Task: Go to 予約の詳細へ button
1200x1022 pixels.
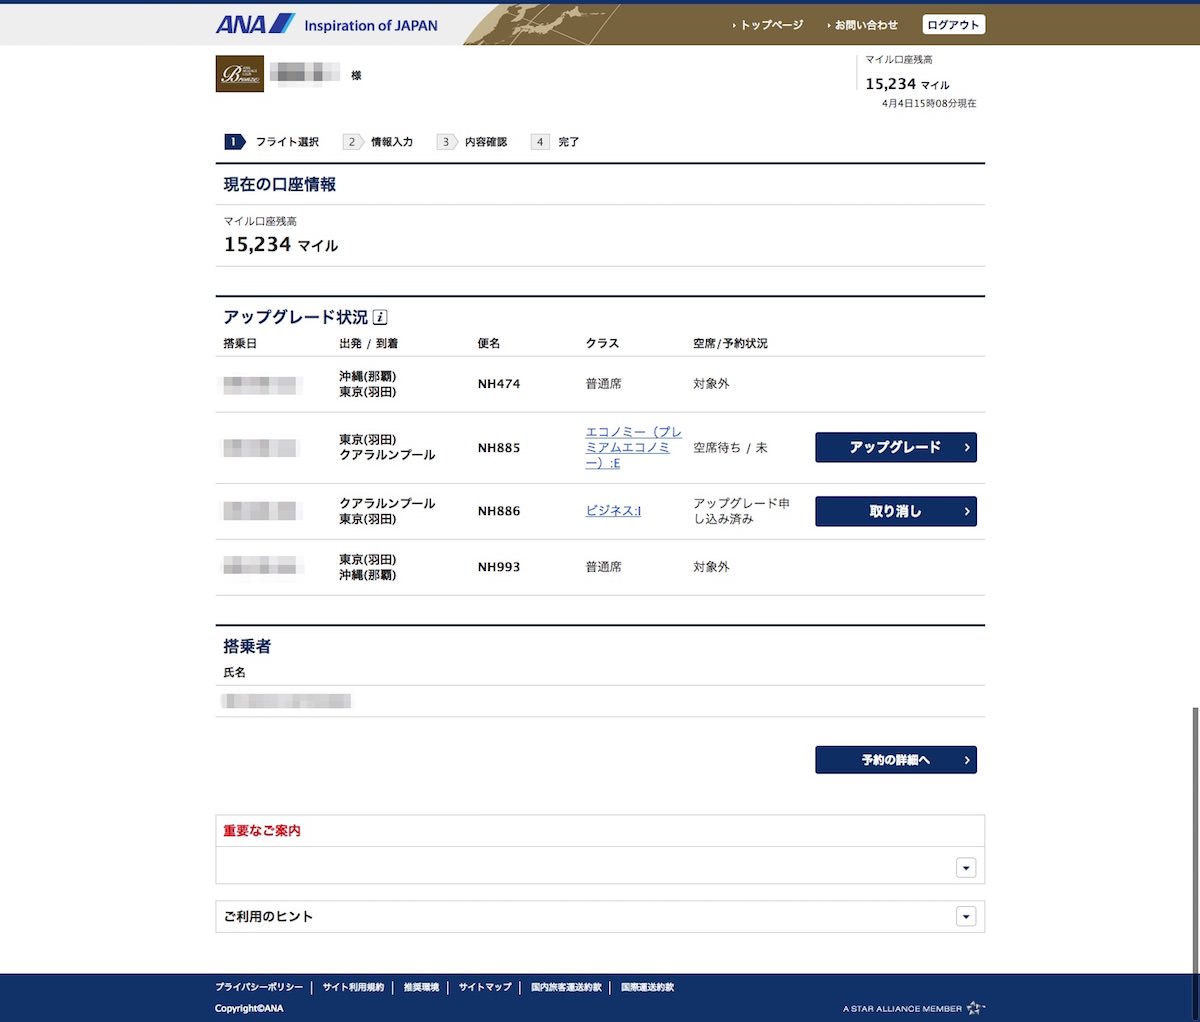Action: click(895, 760)
